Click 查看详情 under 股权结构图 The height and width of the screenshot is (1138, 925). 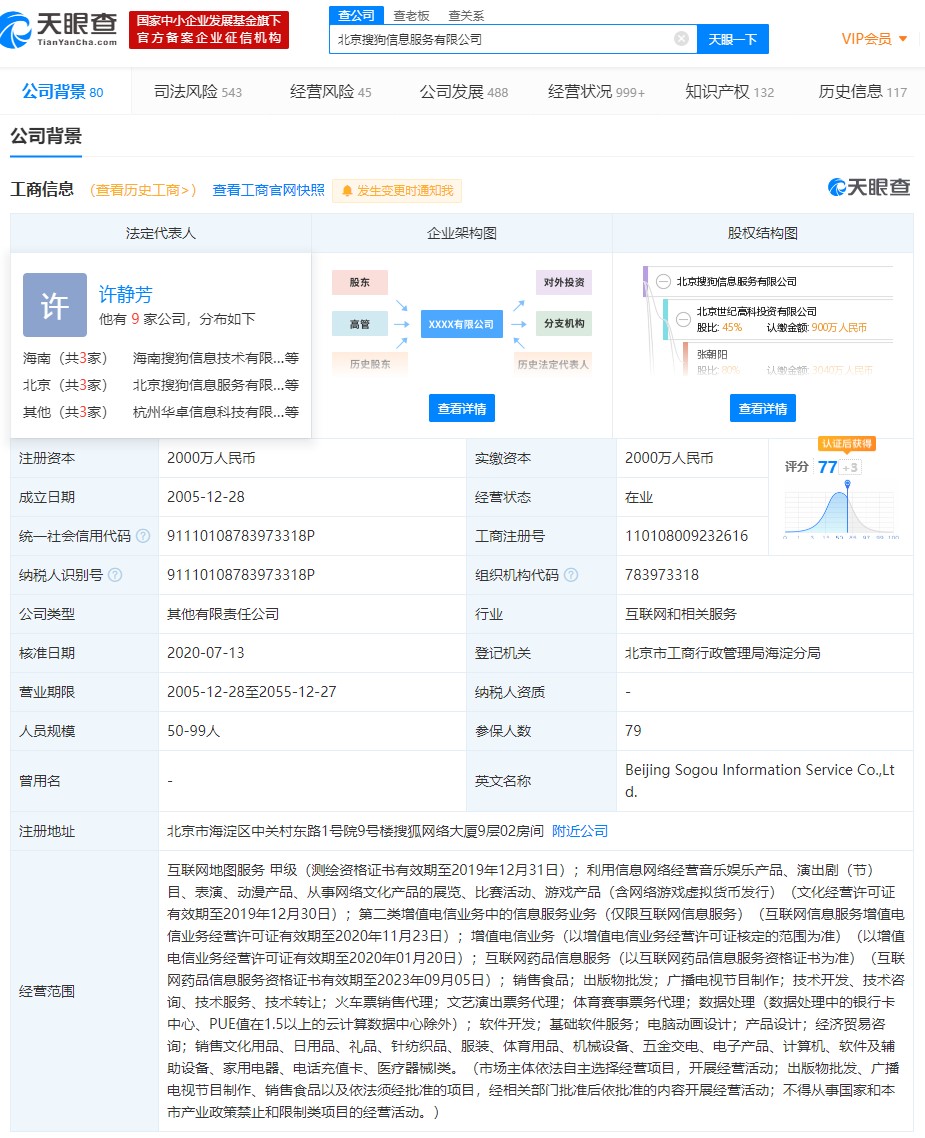click(763, 409)
